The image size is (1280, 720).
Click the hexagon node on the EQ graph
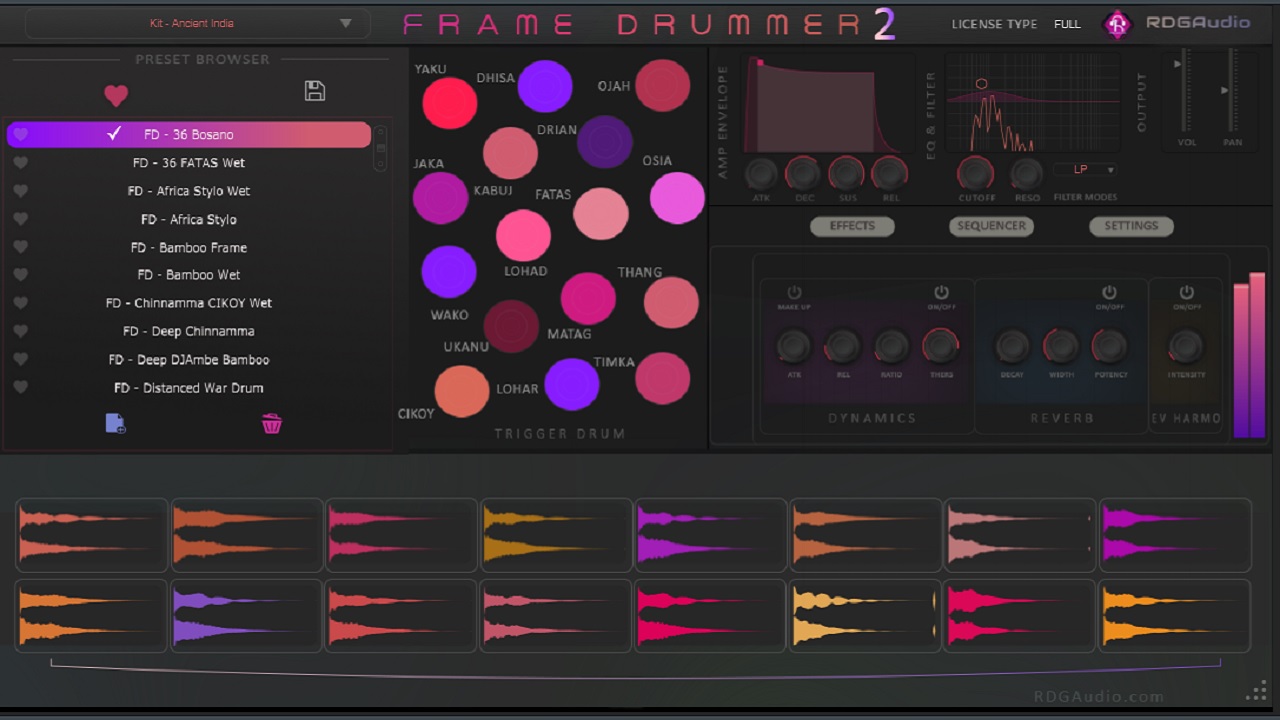[x=982, y=84]
